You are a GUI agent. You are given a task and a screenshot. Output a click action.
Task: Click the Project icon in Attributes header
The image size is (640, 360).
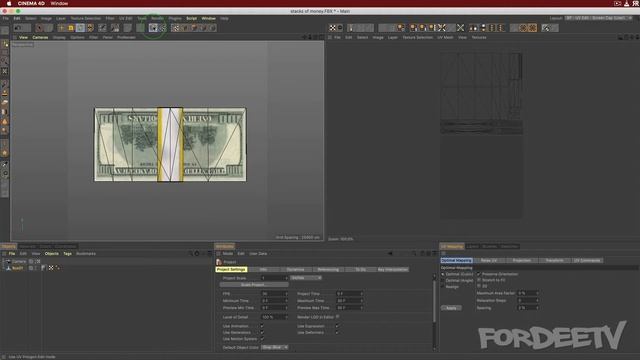click(219, 262)
